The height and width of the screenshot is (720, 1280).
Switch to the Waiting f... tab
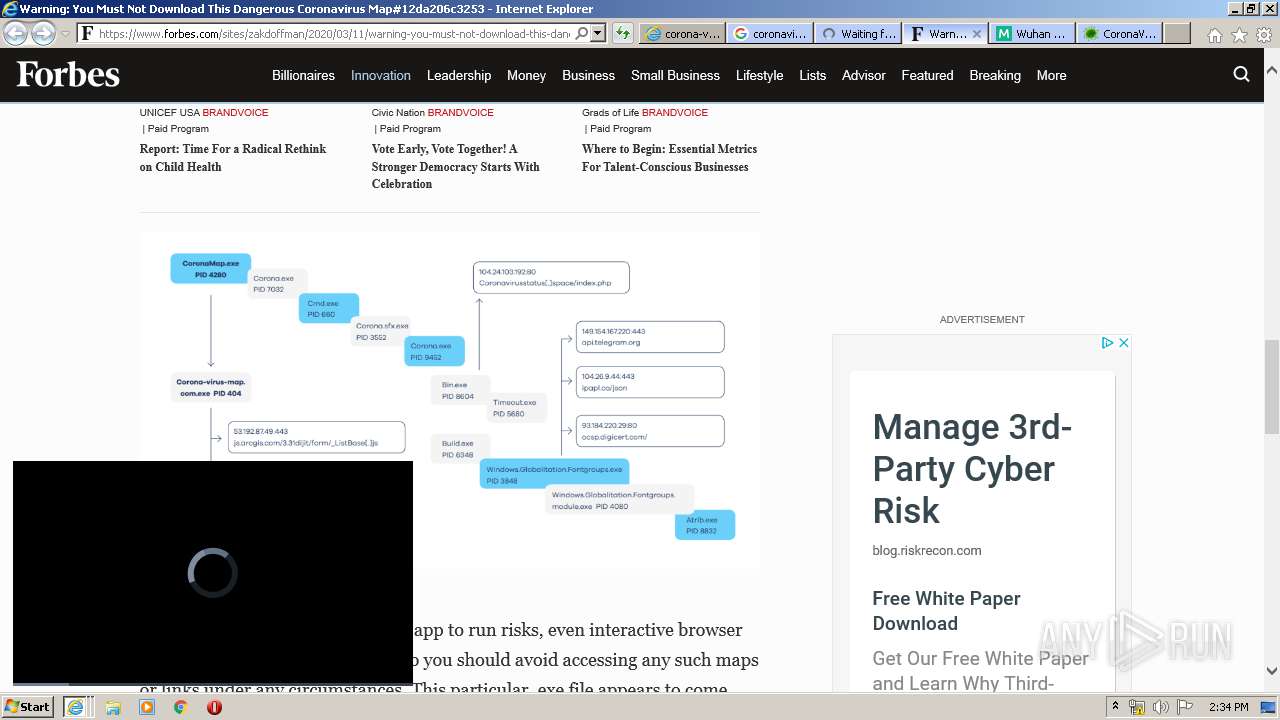point(858,33)
